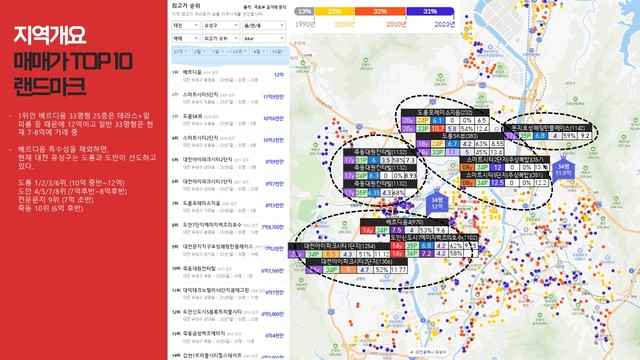Click the blue 34평 12억 map marker
Screen dimensions: 640x360
tap(437, 203)
